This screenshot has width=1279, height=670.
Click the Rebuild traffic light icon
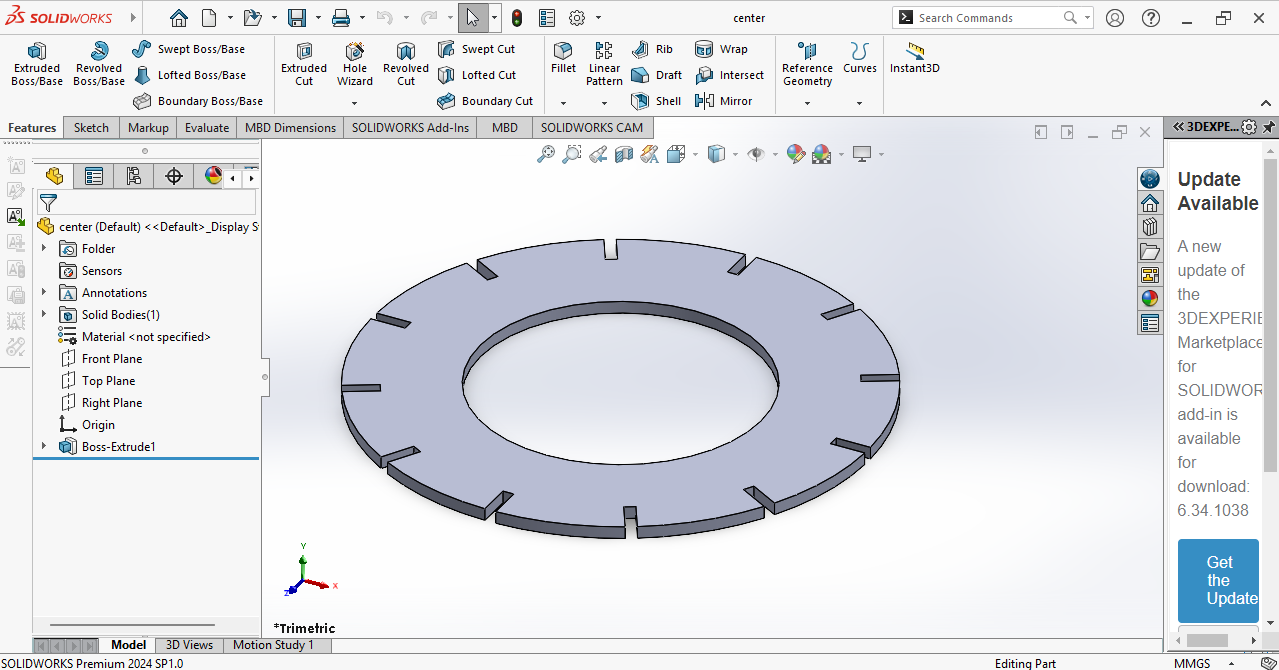(x=516, y=18)
